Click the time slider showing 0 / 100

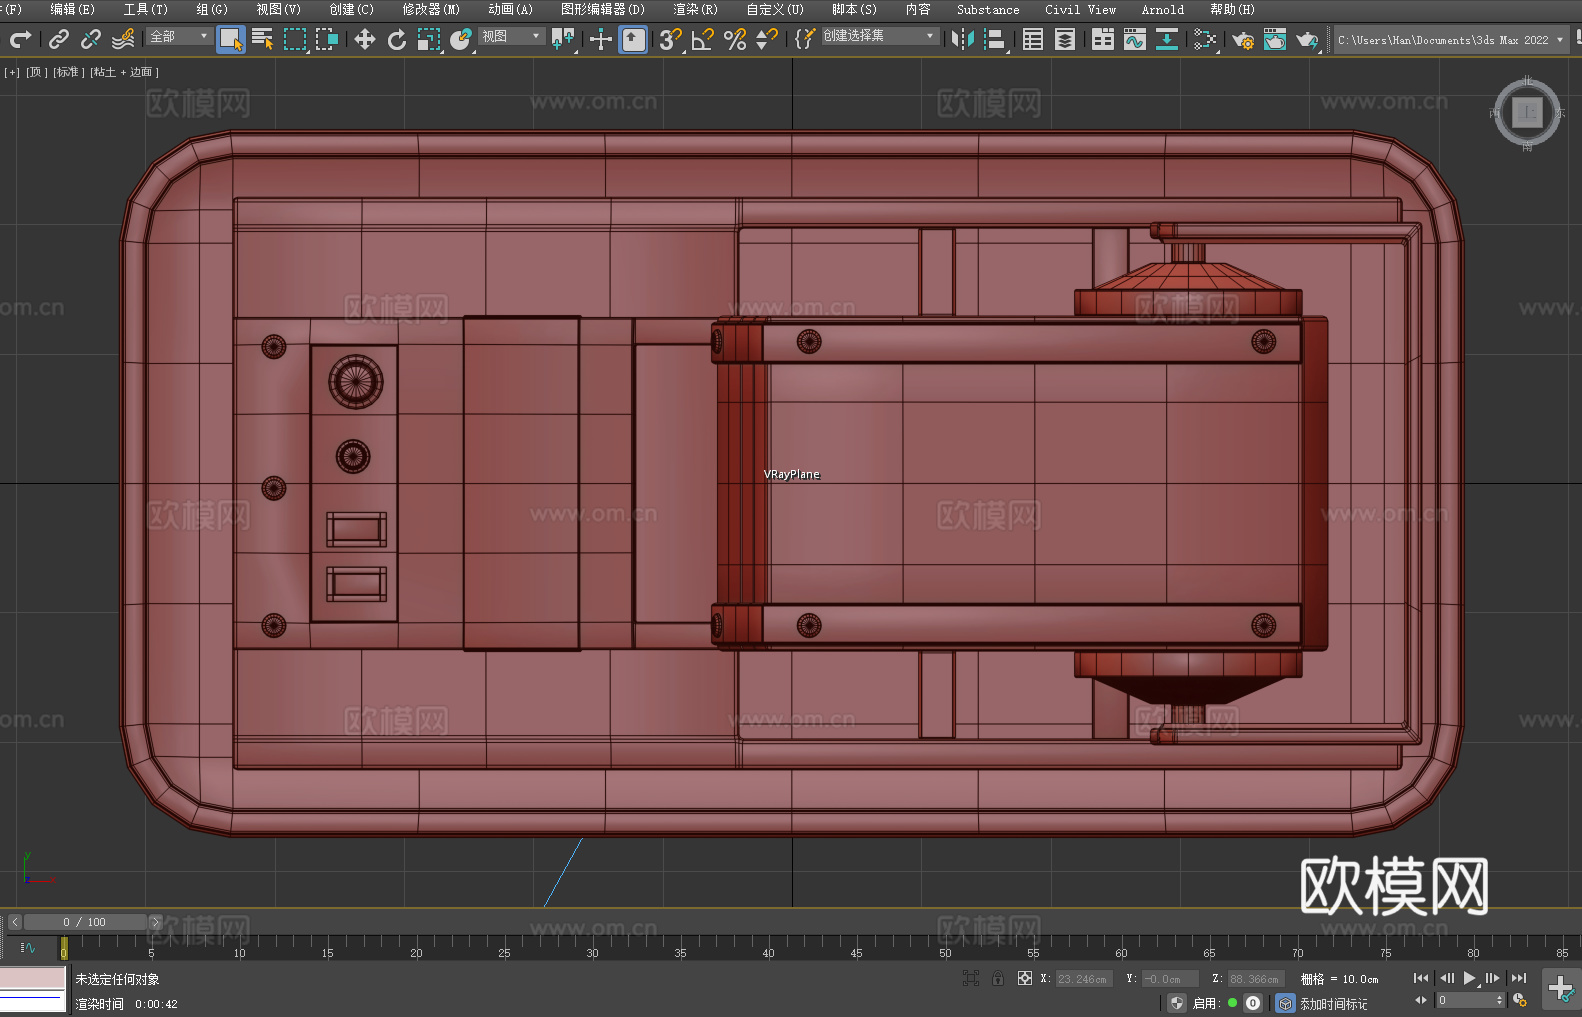pyautogui.click(x=85, y=922)
